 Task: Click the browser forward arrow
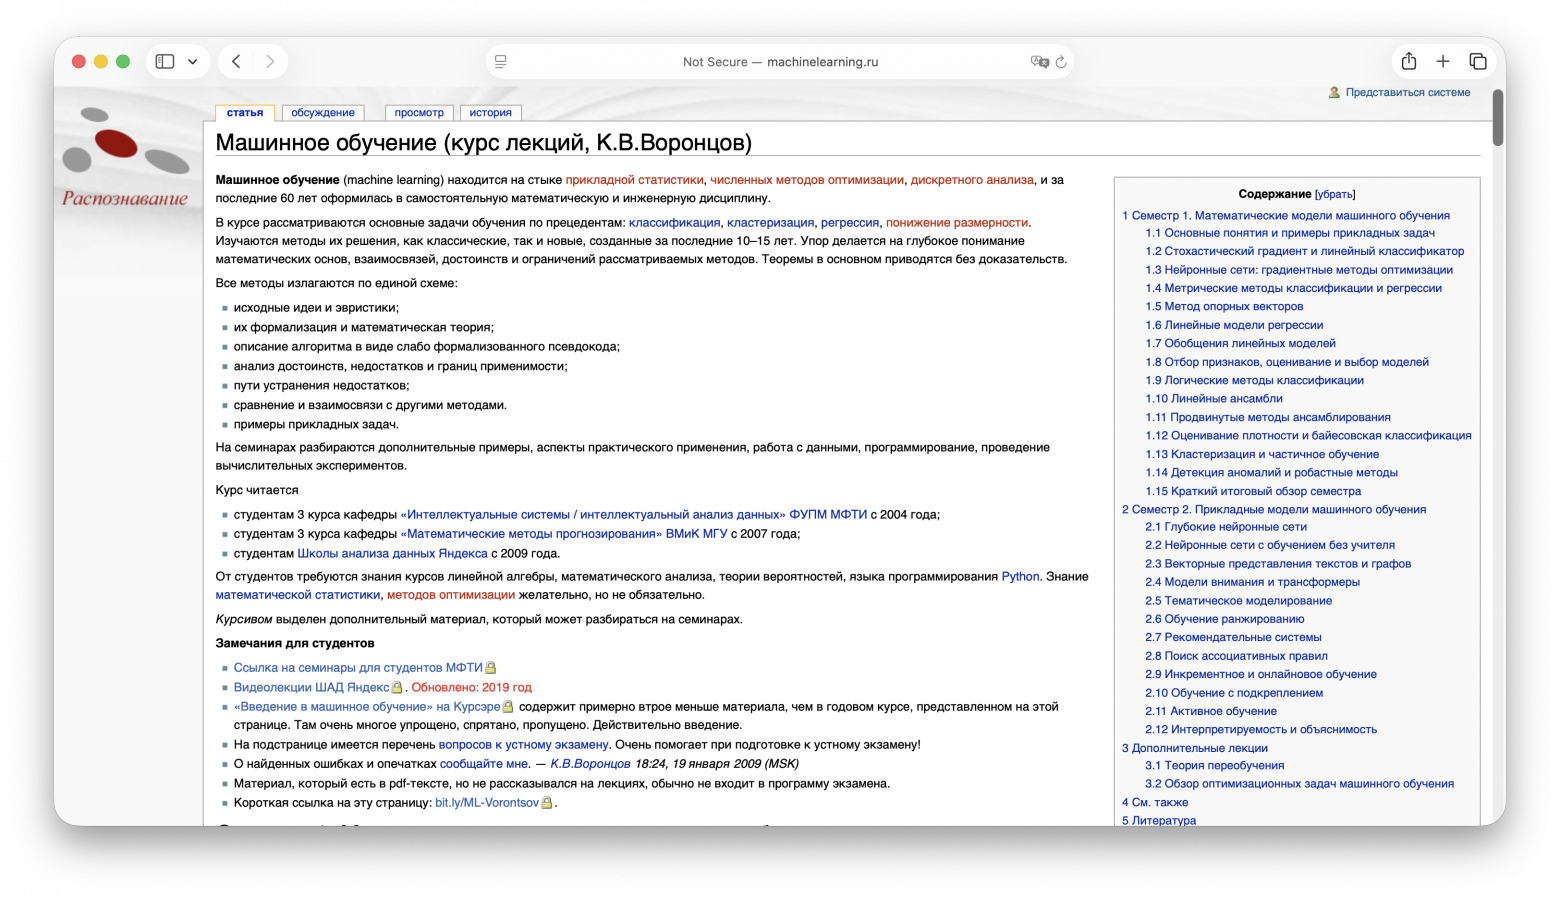(x=270, y=62)
